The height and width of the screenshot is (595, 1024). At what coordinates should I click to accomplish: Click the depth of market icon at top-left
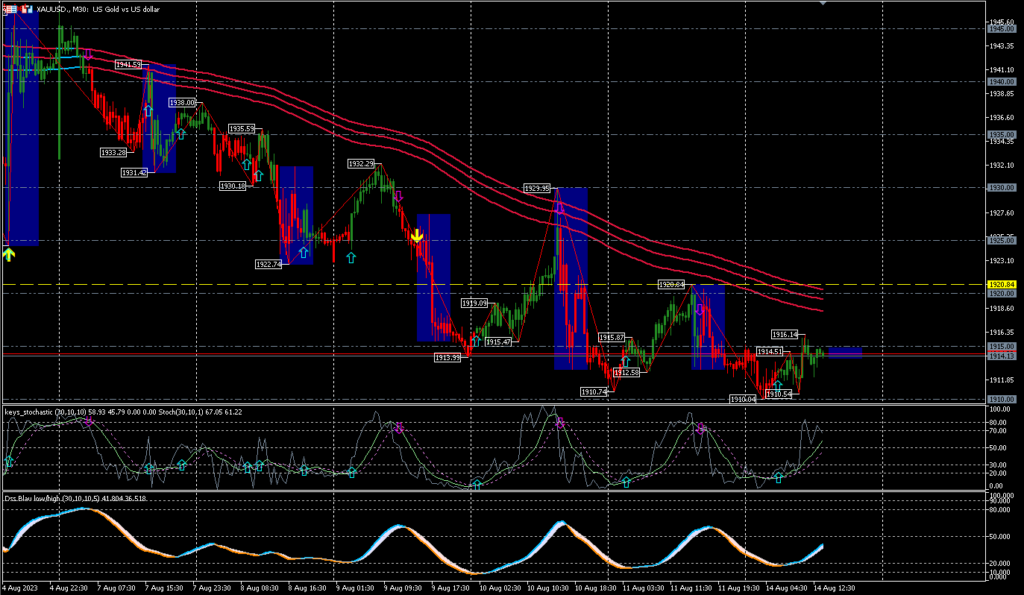pos(9,10)
